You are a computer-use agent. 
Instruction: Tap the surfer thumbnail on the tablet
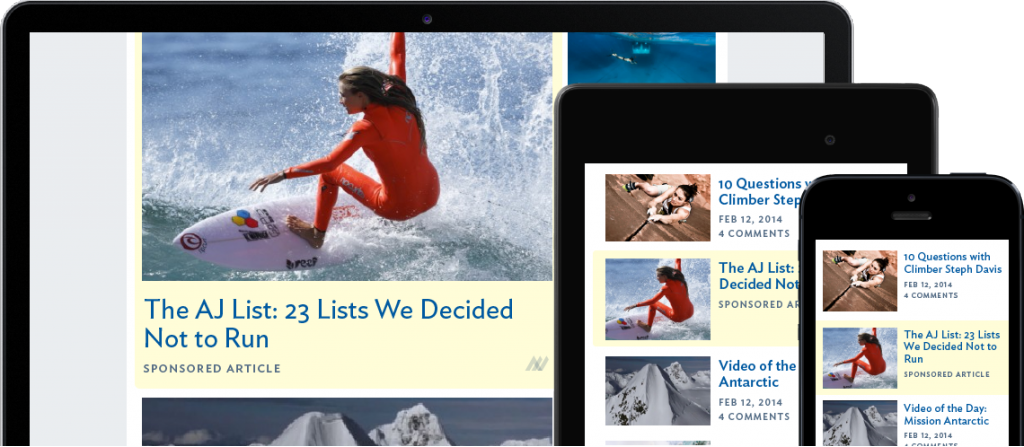pyautogui.click(x=658, y=299)
